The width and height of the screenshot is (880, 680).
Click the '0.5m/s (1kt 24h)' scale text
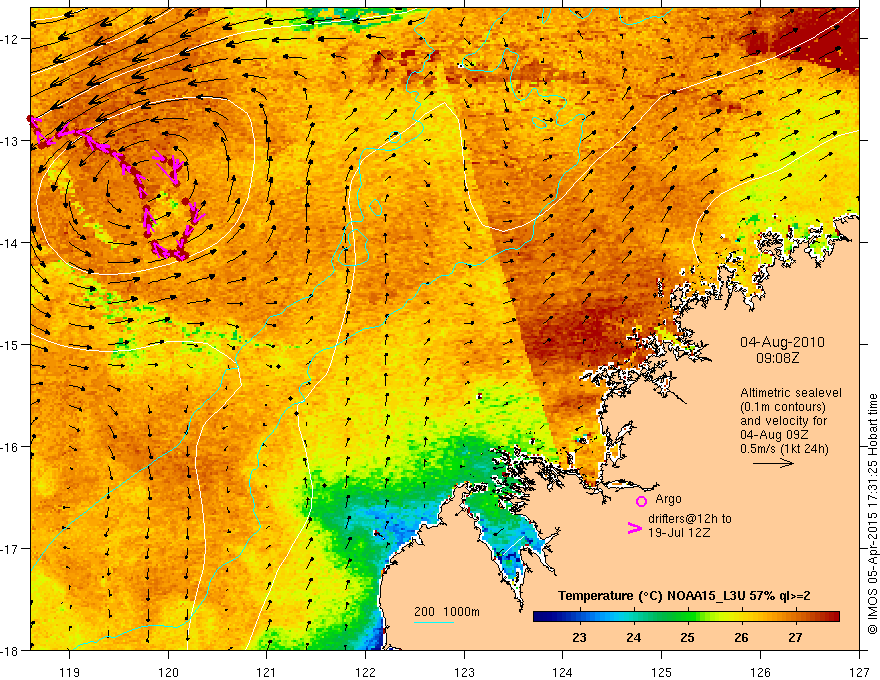tap(784, 448)
